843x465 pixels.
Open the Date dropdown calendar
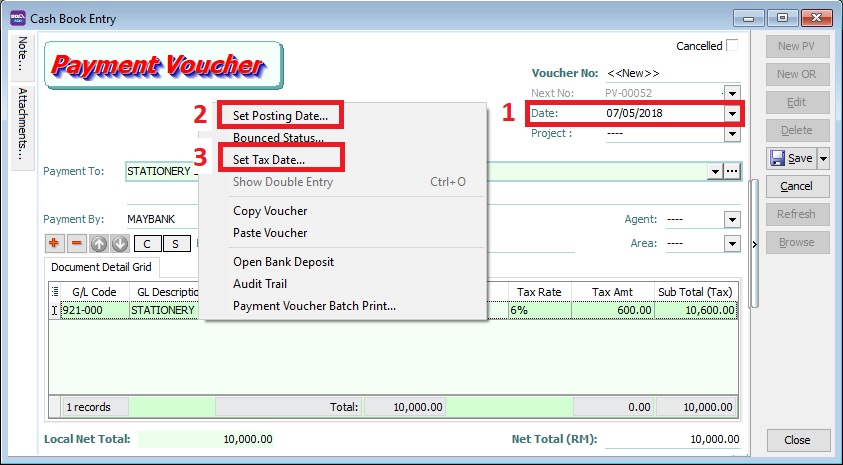click(732, 114)
